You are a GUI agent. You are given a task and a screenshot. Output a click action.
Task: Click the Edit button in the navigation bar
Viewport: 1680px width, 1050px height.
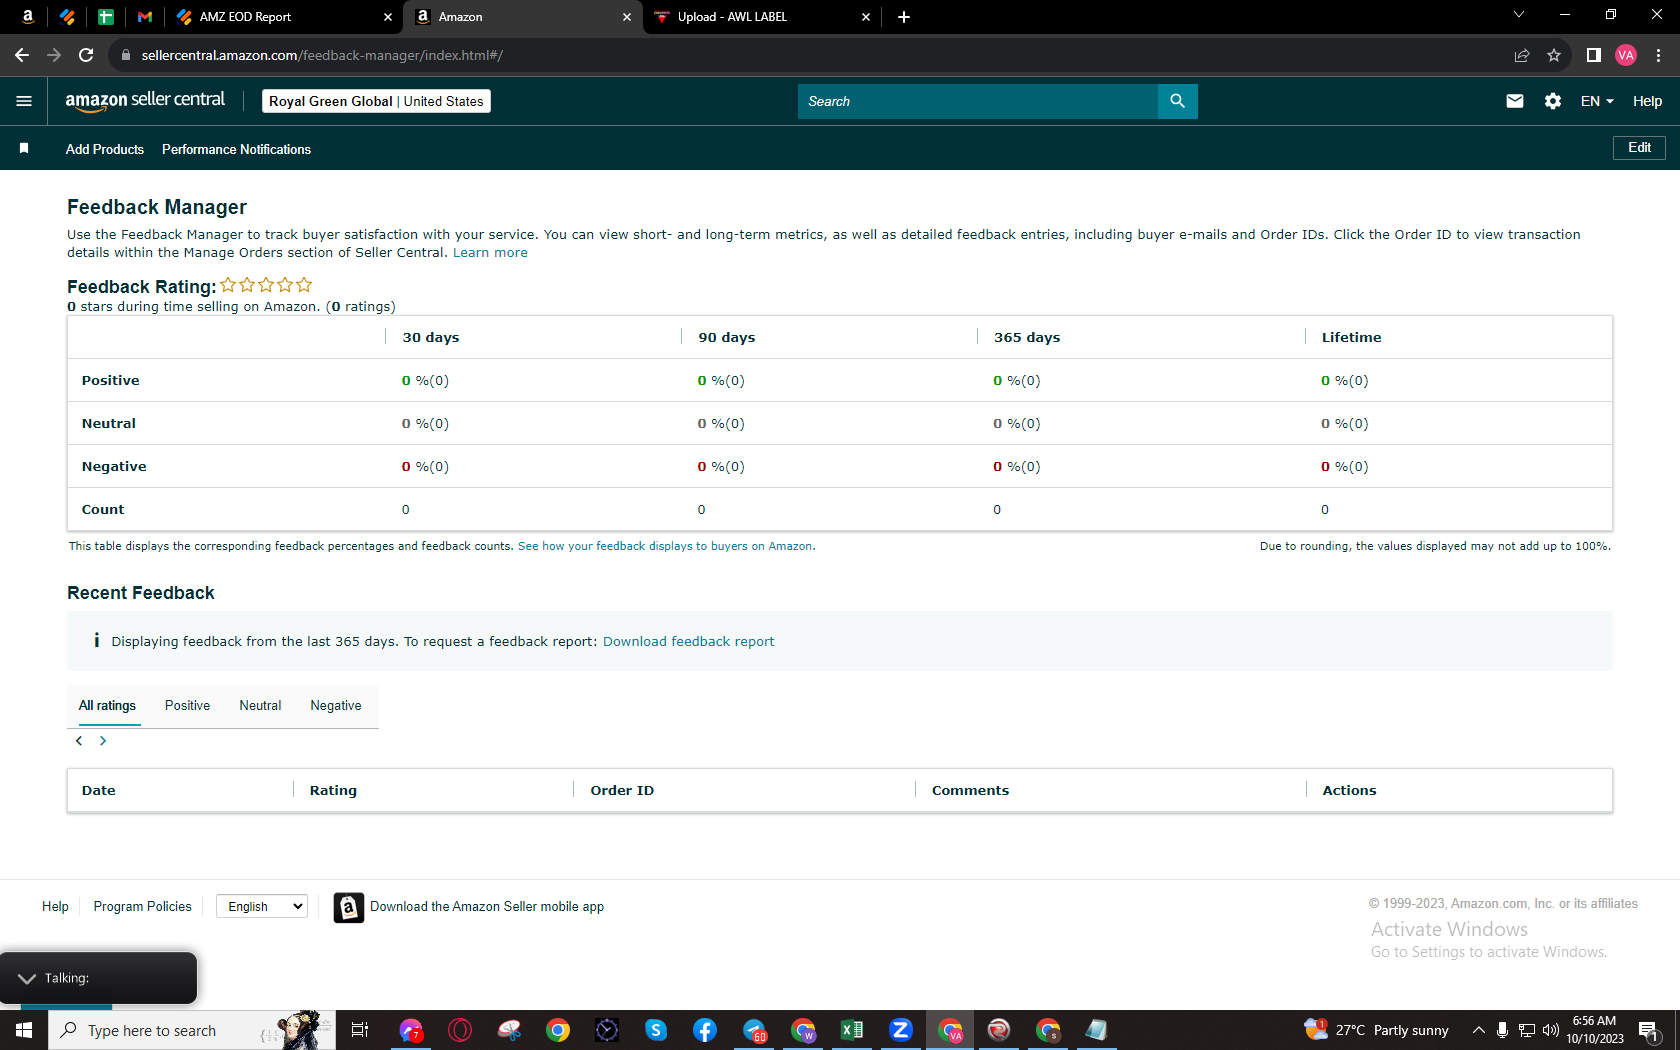[1639, 148]
